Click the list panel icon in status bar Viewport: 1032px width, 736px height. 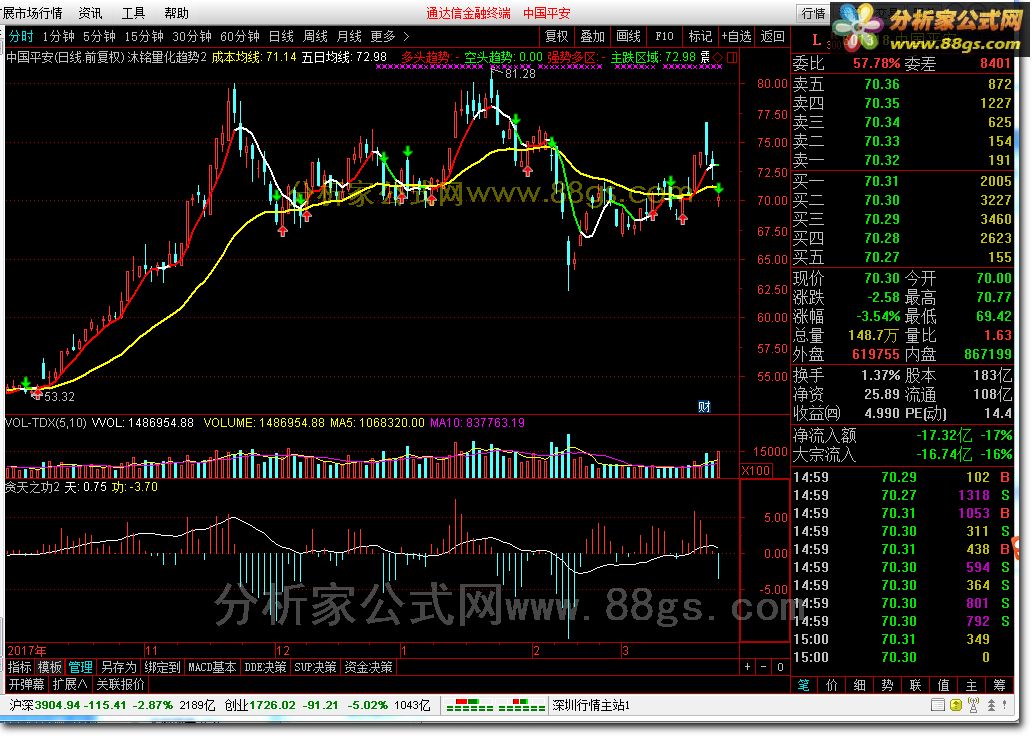(x=938, y=705)
